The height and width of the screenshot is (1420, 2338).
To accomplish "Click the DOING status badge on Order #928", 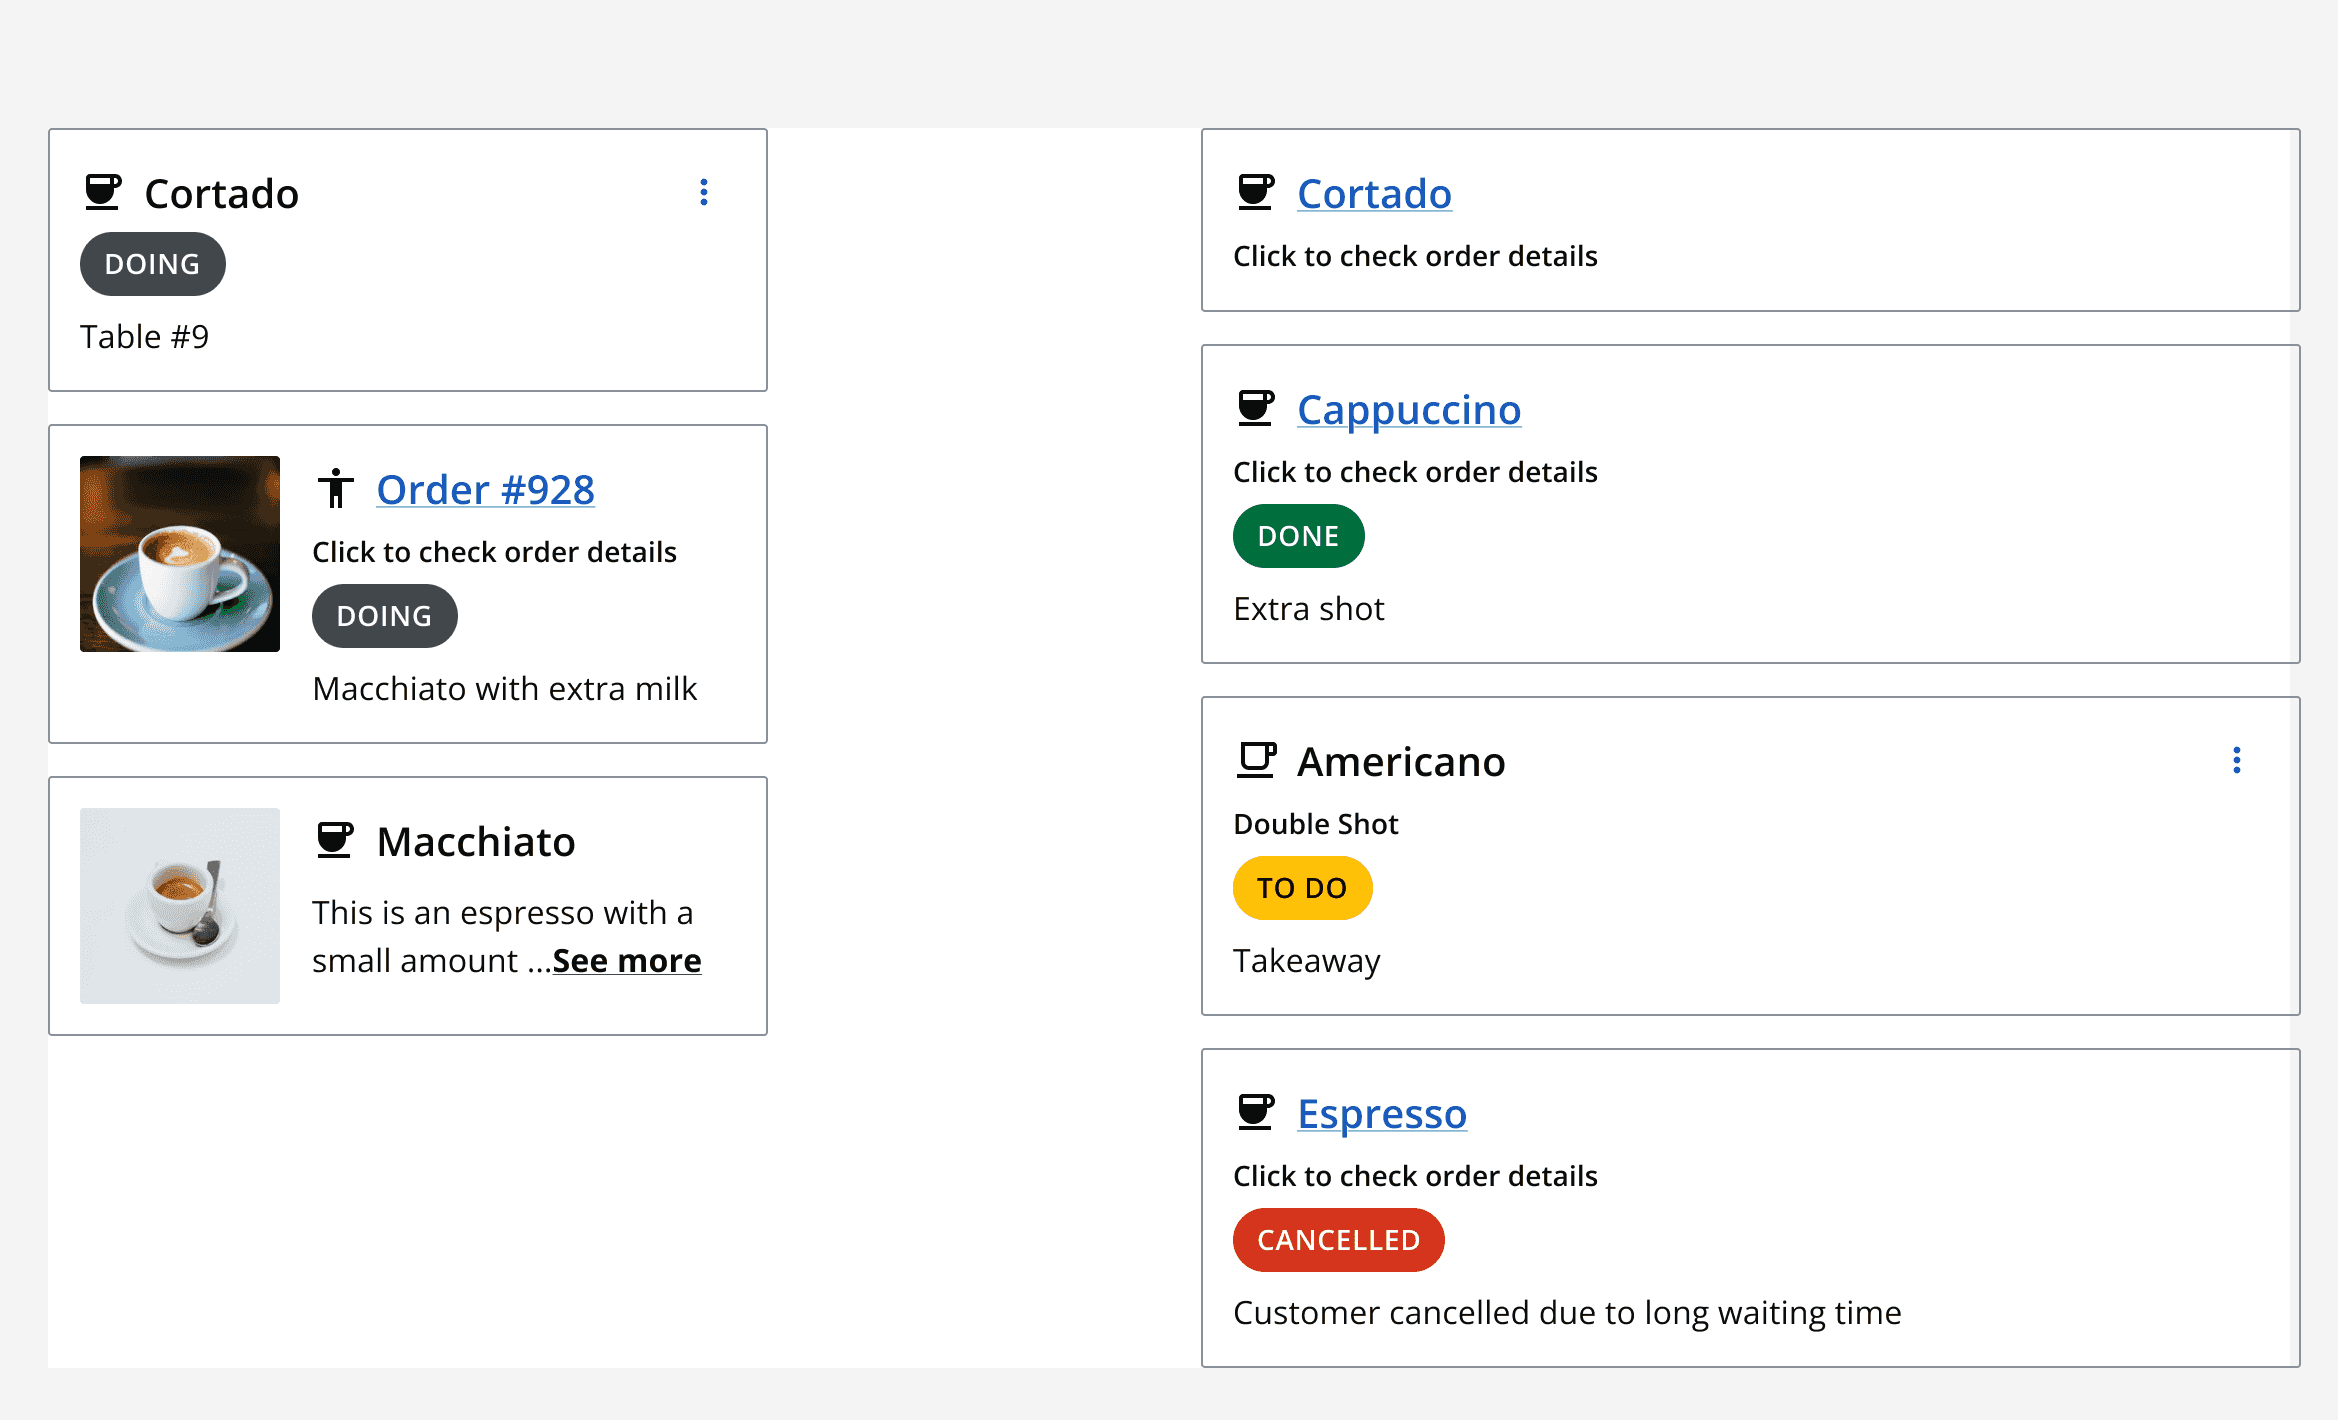I will [x=384, y=615].
